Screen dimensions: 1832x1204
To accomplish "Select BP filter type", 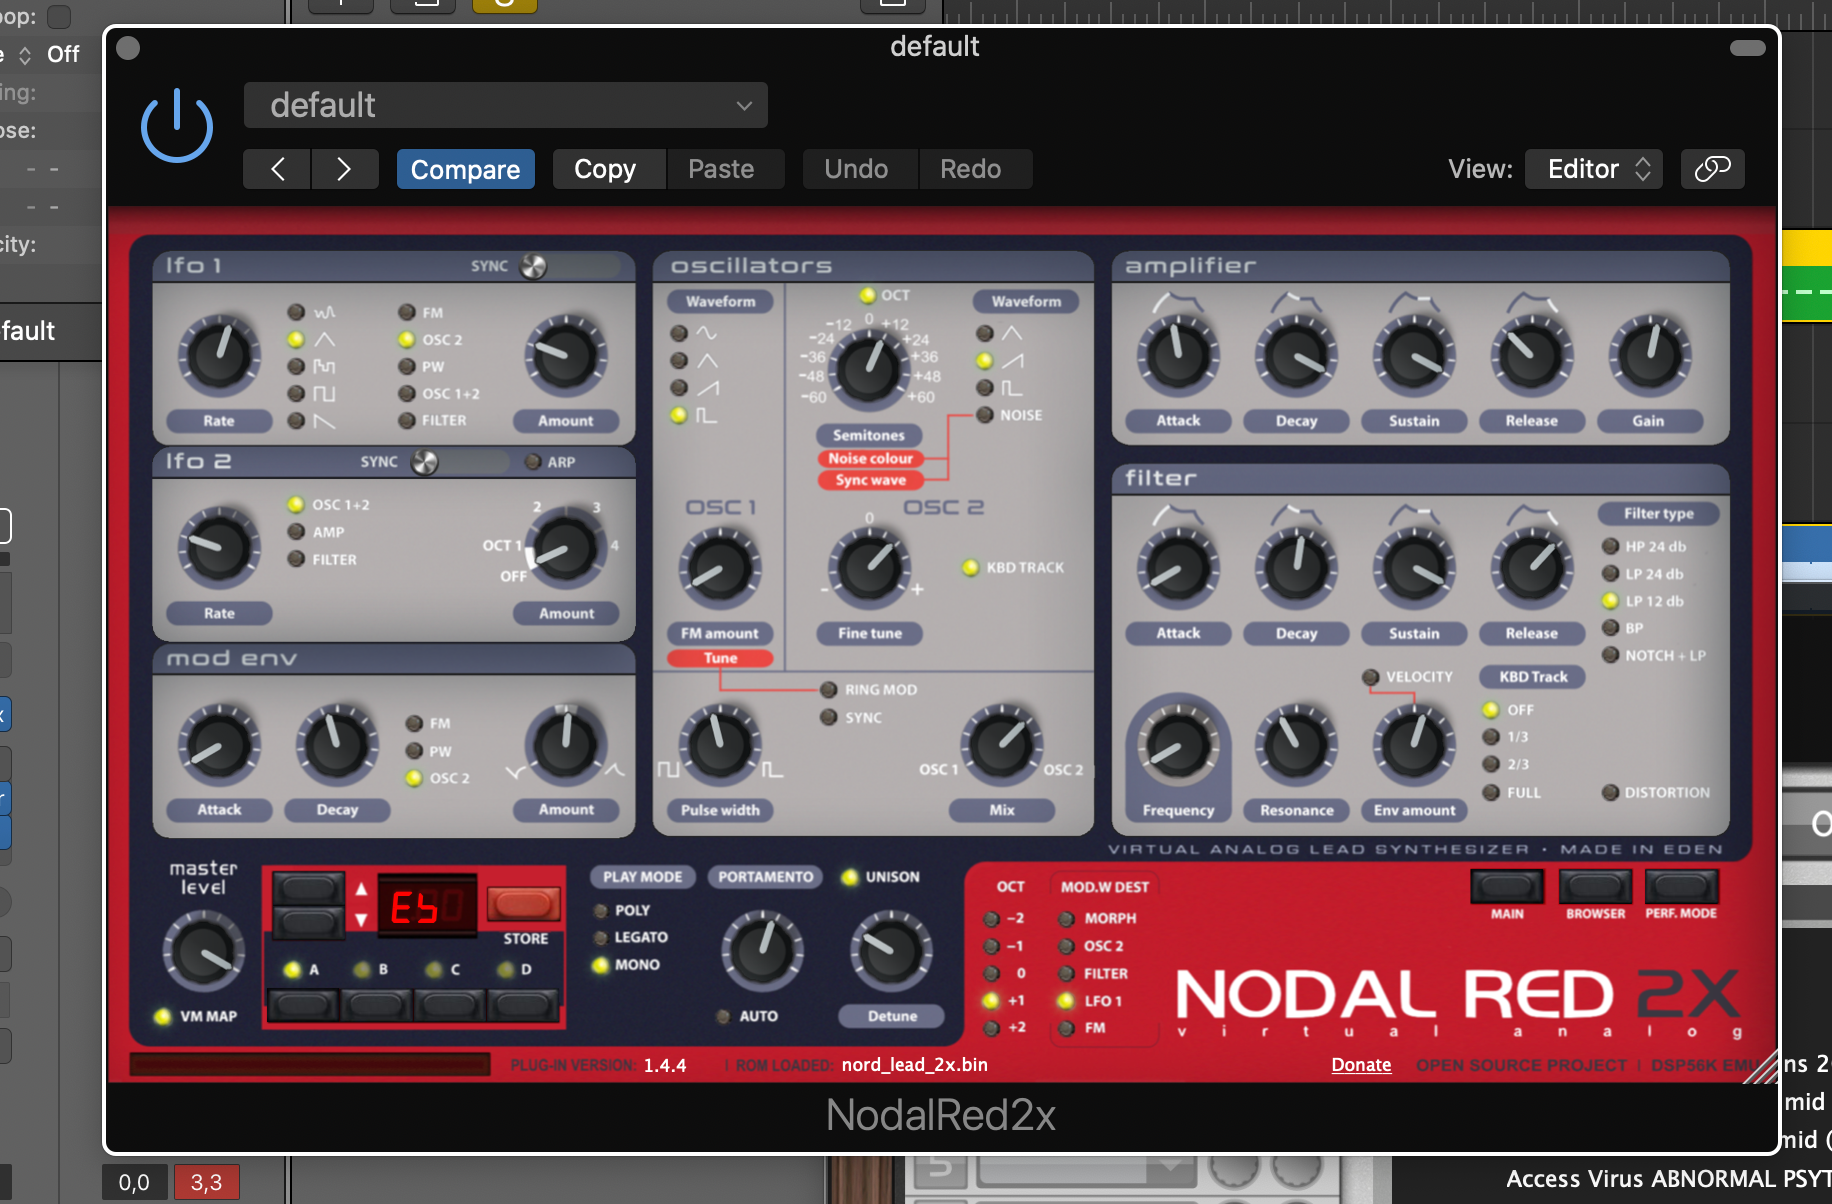I will [x=1610, y=628].
